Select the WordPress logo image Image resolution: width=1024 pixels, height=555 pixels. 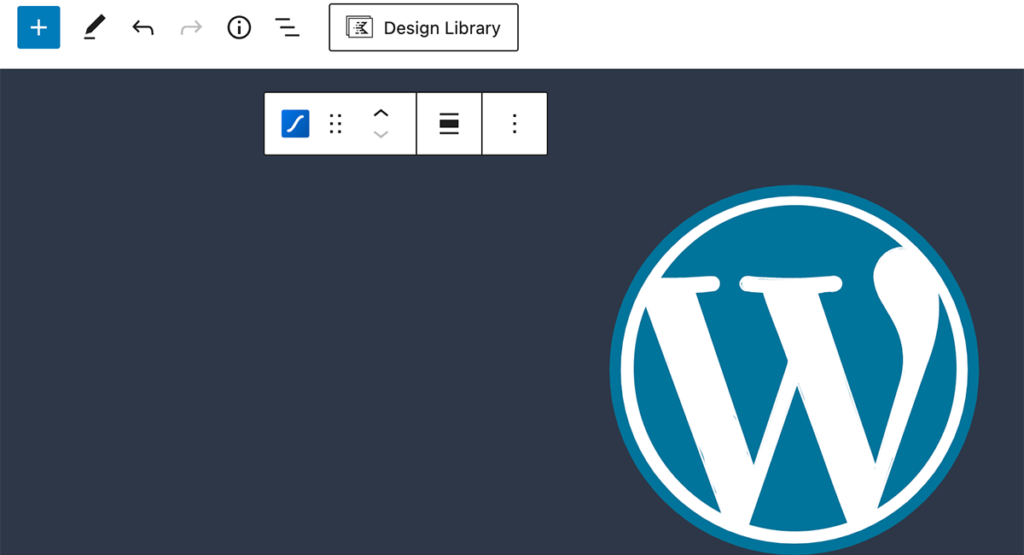[794, 370]
